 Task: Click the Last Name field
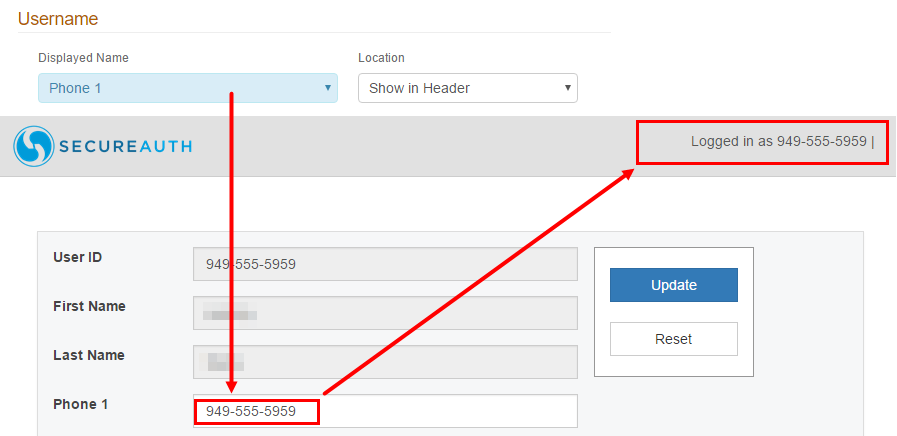(385, 362)
